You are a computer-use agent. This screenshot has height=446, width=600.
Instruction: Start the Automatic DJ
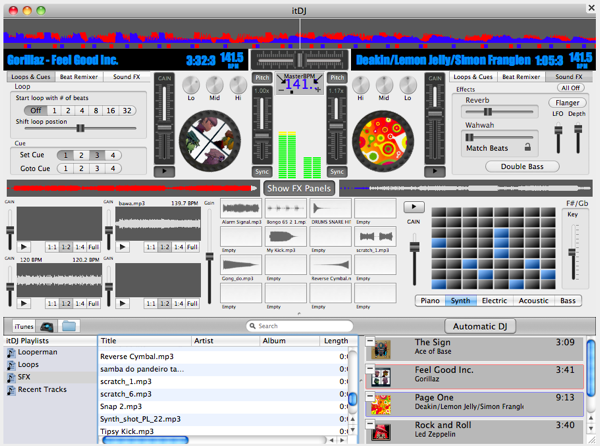point(480,326)
